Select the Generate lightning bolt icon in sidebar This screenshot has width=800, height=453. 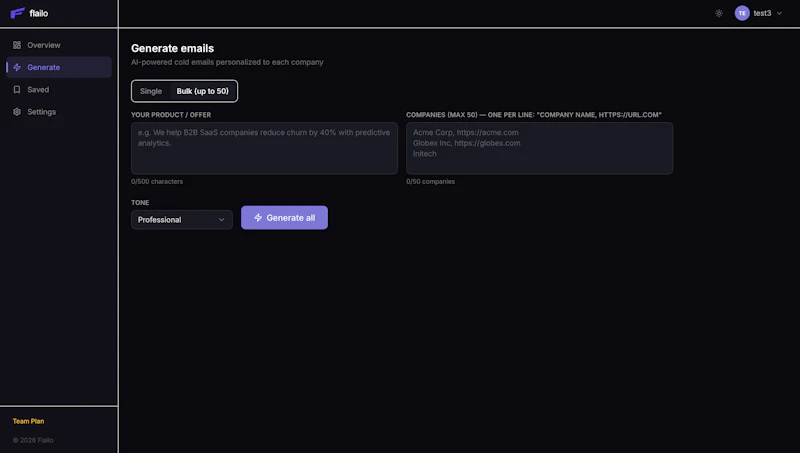point(17,67)
